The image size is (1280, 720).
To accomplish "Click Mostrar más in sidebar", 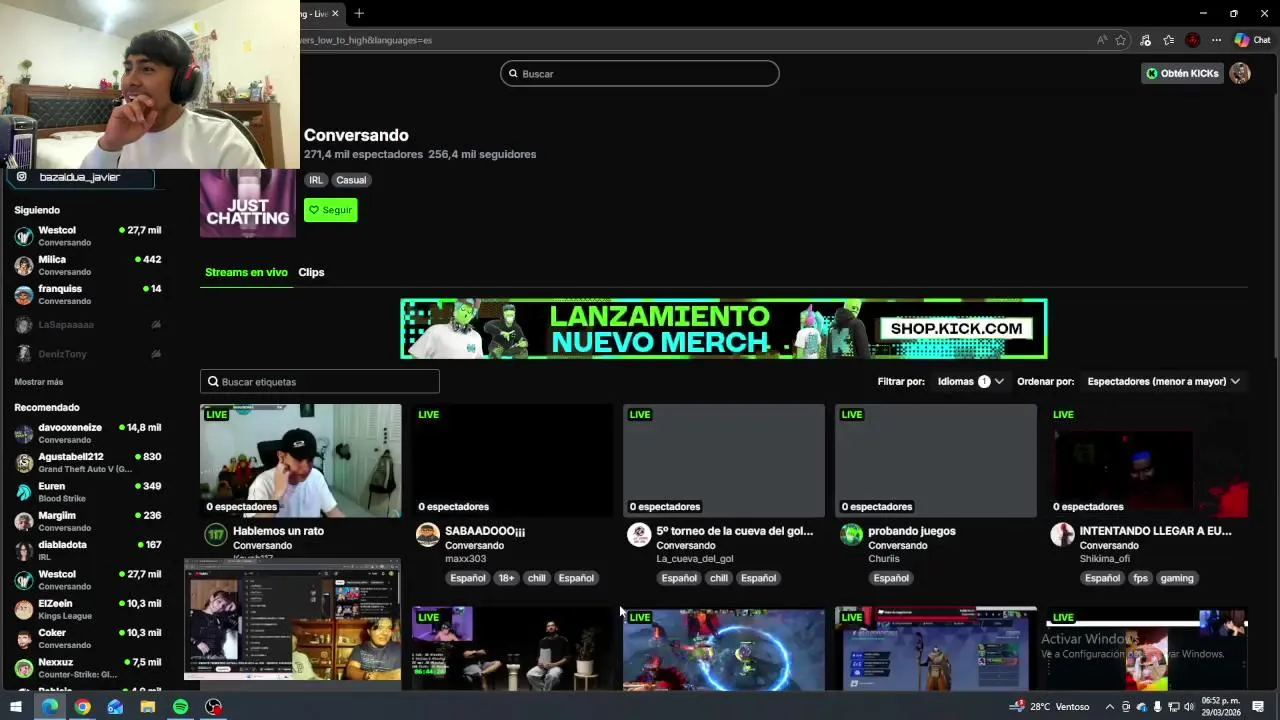I will point(39,382).
